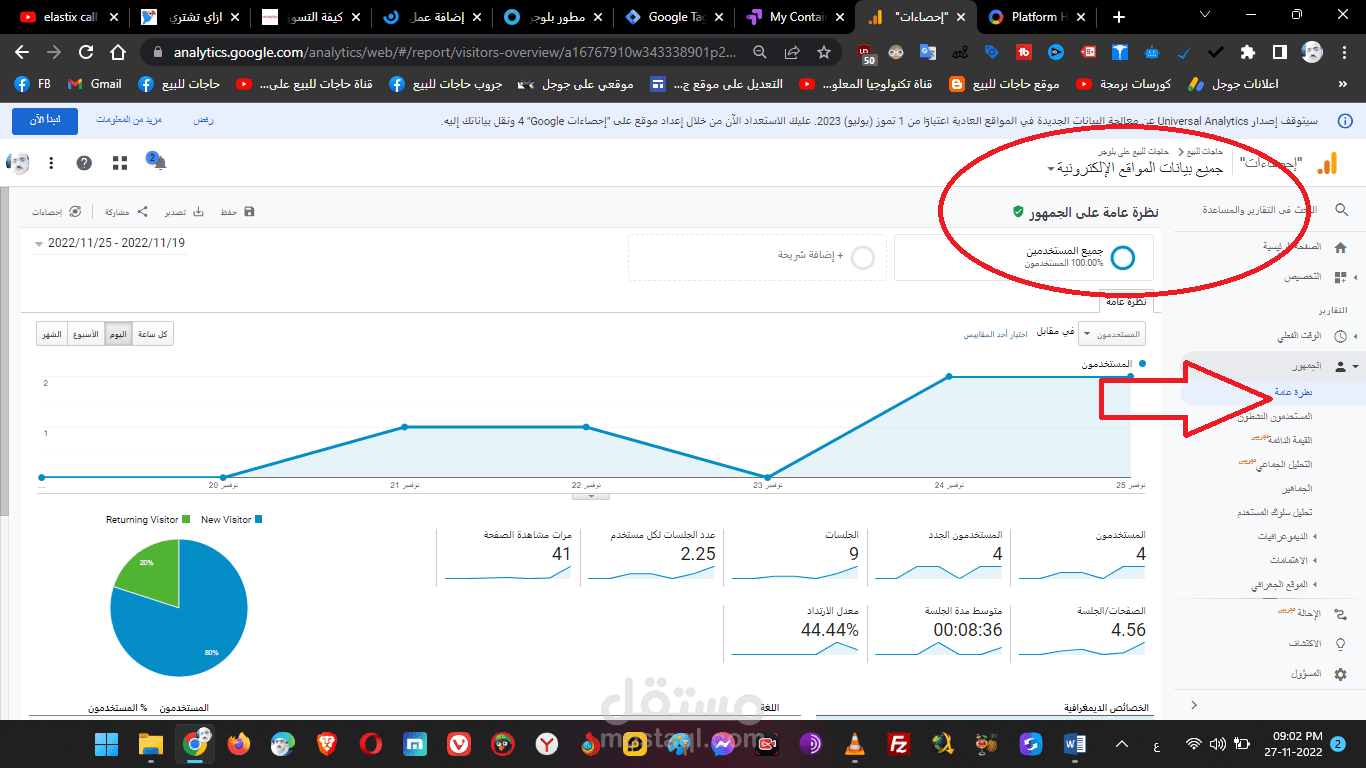Open a new browser tab

[1119, 17]
